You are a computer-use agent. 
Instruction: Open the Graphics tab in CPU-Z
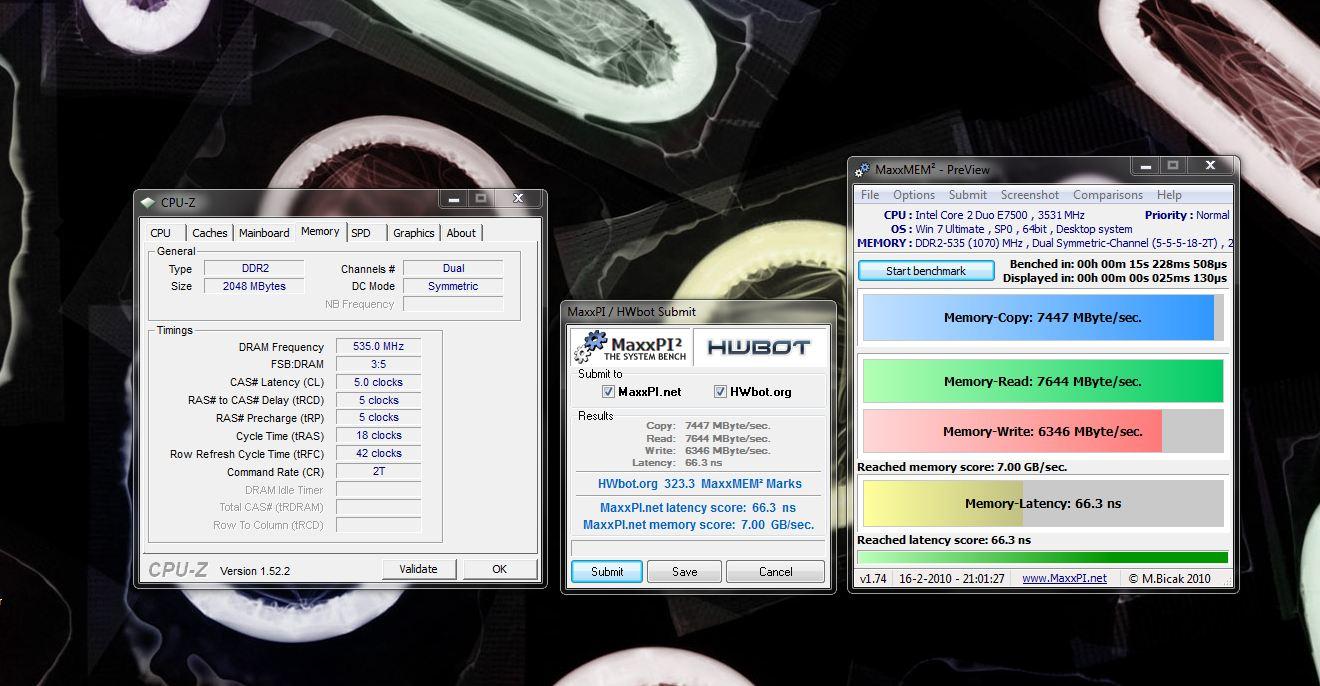pyautogui.click(x=414, y=233)
